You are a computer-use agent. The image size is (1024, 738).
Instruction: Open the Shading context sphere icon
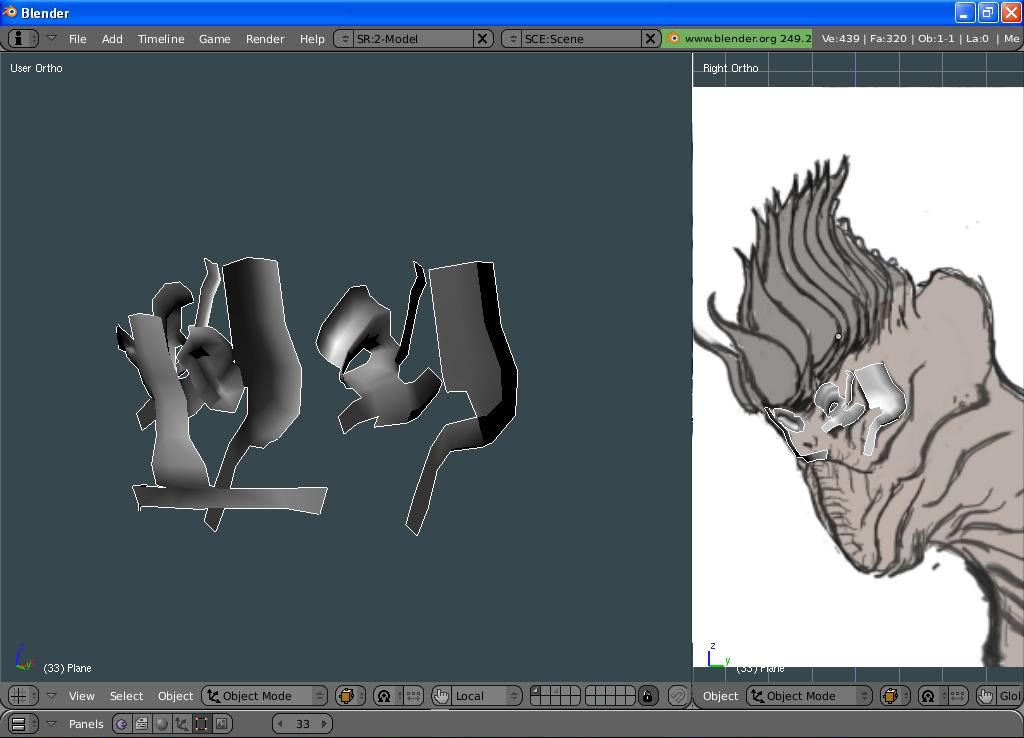pyautogui.click(x=162, y=724)
